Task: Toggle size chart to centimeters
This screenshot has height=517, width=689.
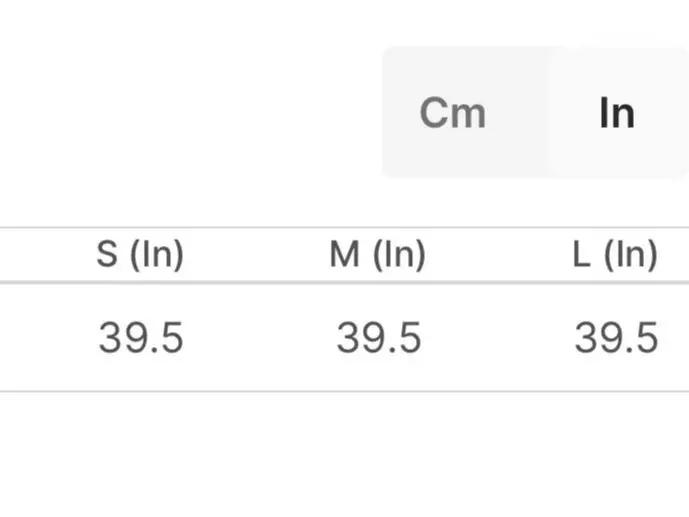Action: [453, 112]
